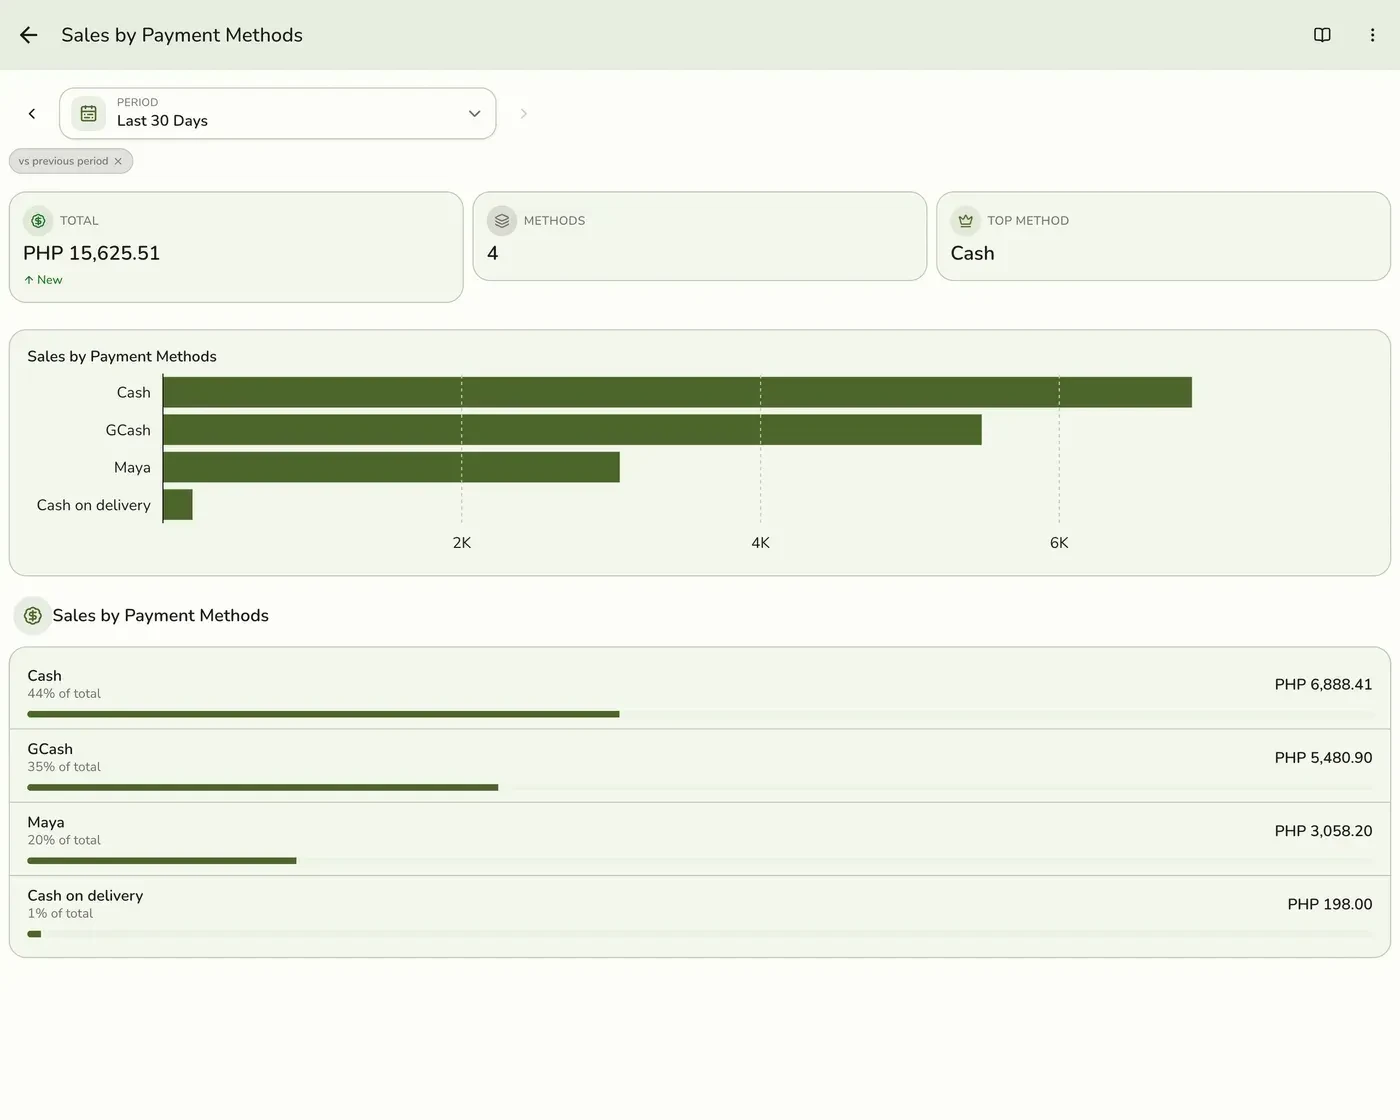Click the layers icon on the Methods card
Viewport: 1400px width, 1120px height.
[502, 221]
